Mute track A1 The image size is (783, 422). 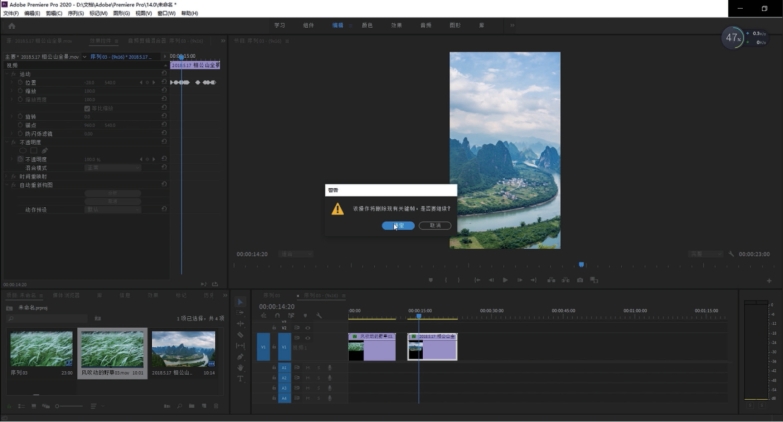click(x=308, y=368)
